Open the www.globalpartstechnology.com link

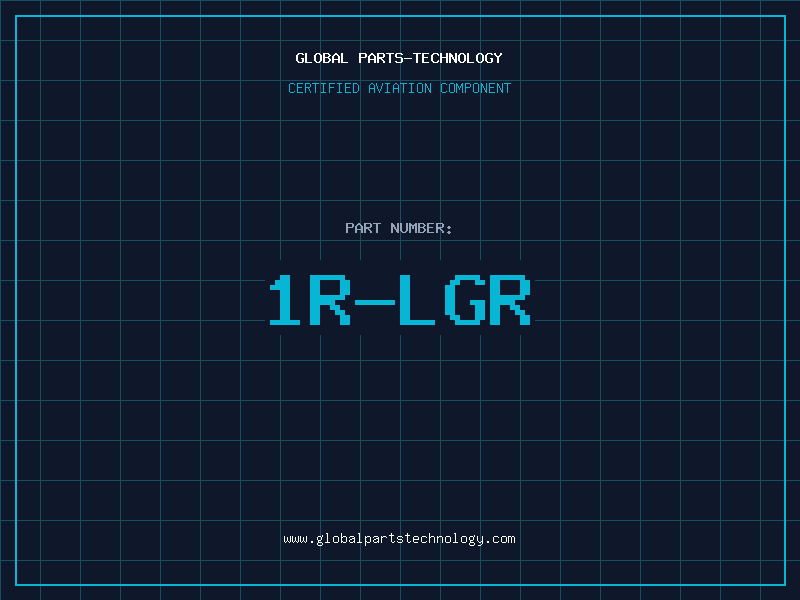399,539
